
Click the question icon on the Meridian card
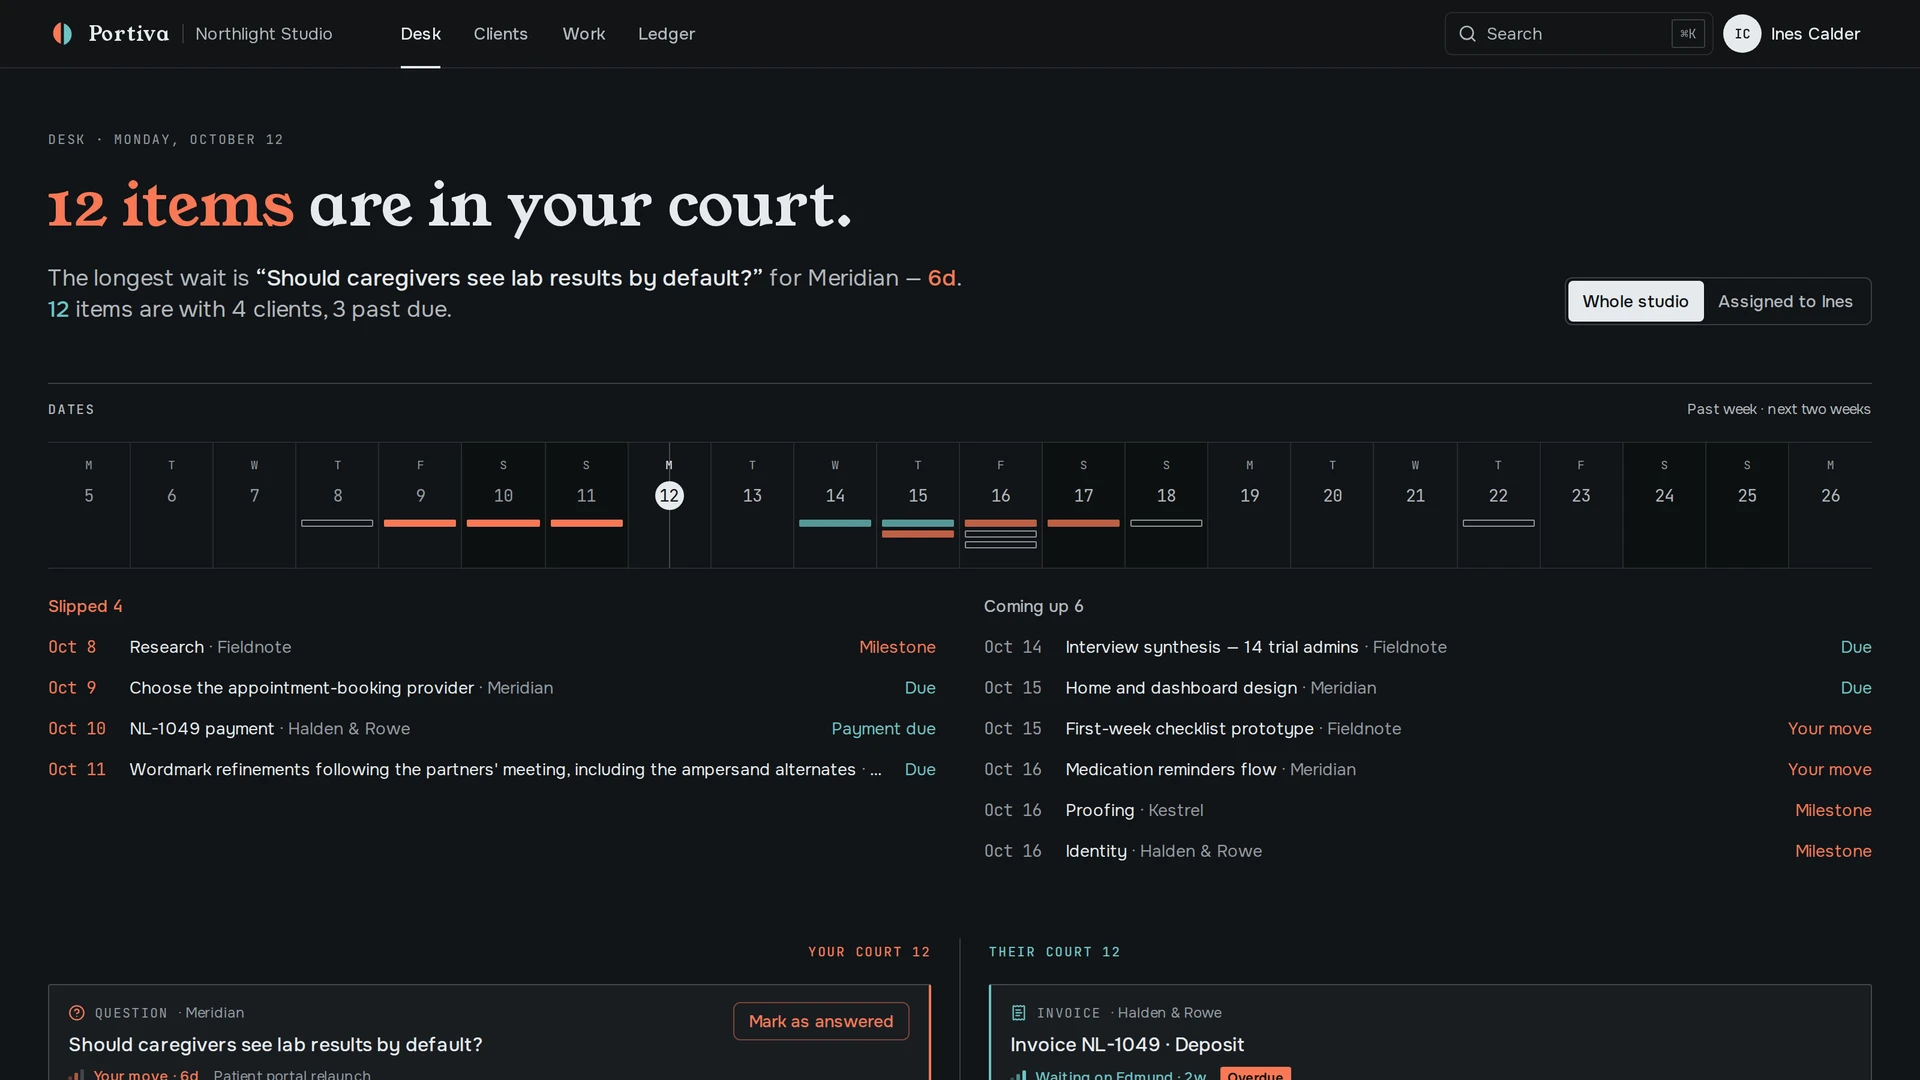point(77,1013)
